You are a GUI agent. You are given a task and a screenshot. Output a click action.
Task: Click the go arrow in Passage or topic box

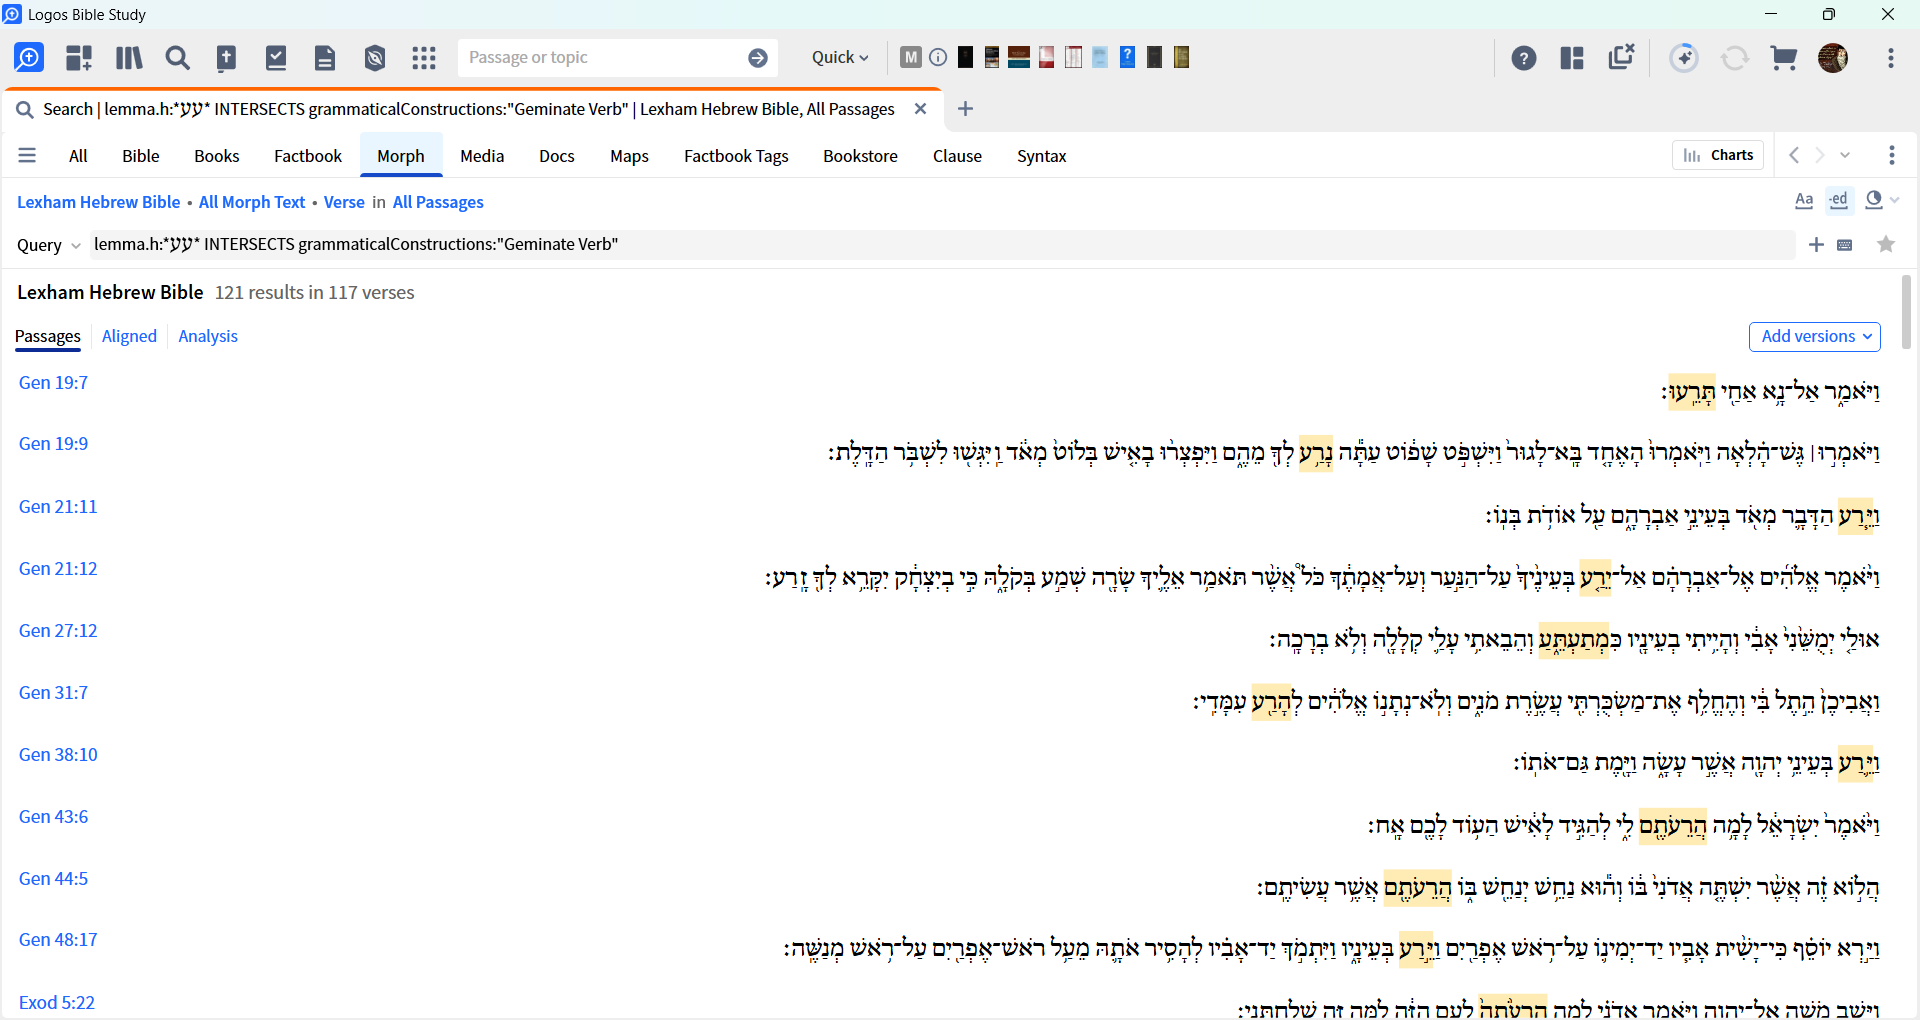click(x=758, y=58)
